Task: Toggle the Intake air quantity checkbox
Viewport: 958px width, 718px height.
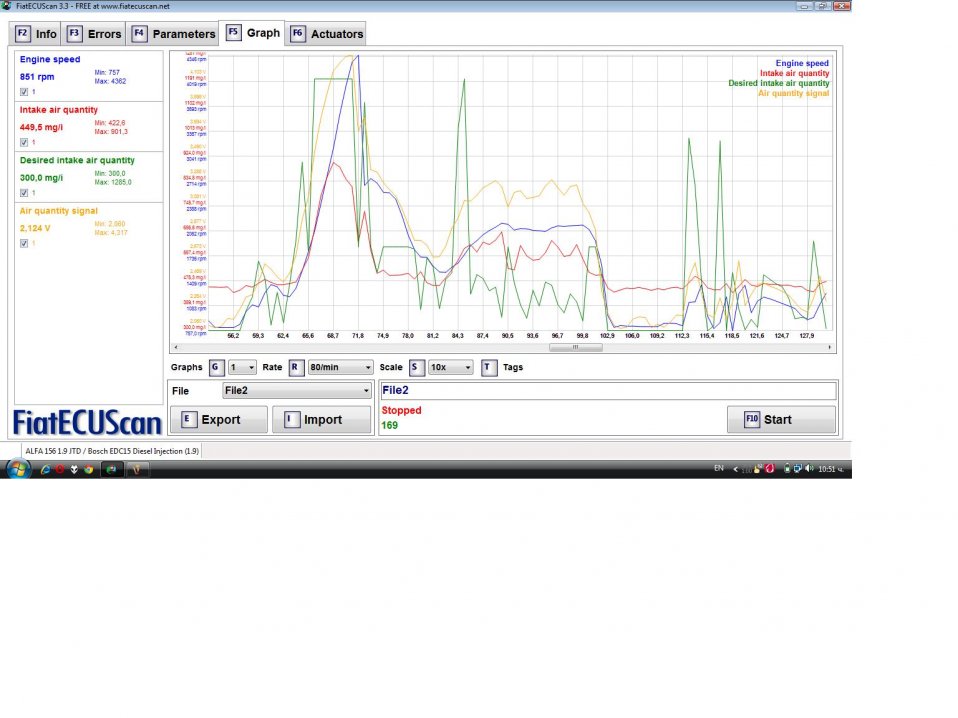Action: [x=24, y=142]
